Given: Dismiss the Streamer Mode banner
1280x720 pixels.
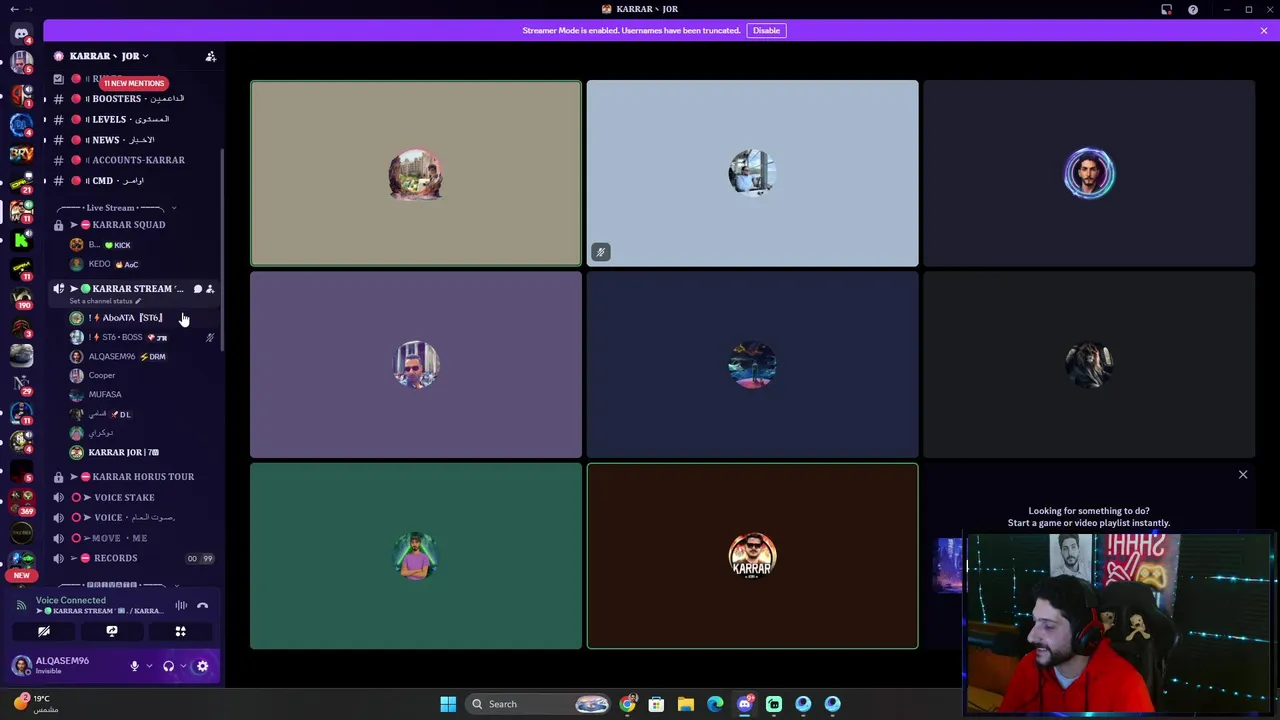Looking at the screenshot, I should click(x=1264, y=30).
